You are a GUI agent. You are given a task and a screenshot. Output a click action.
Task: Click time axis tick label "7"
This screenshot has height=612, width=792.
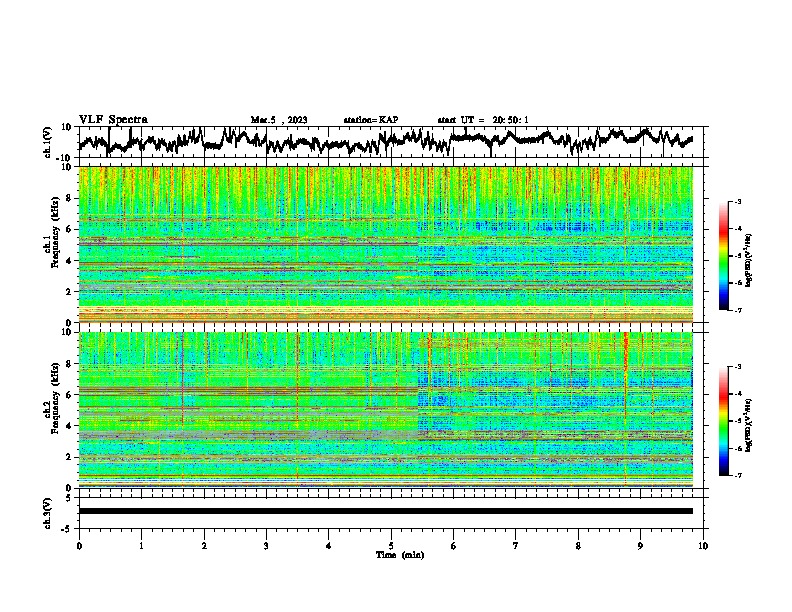tap(516, 546)
